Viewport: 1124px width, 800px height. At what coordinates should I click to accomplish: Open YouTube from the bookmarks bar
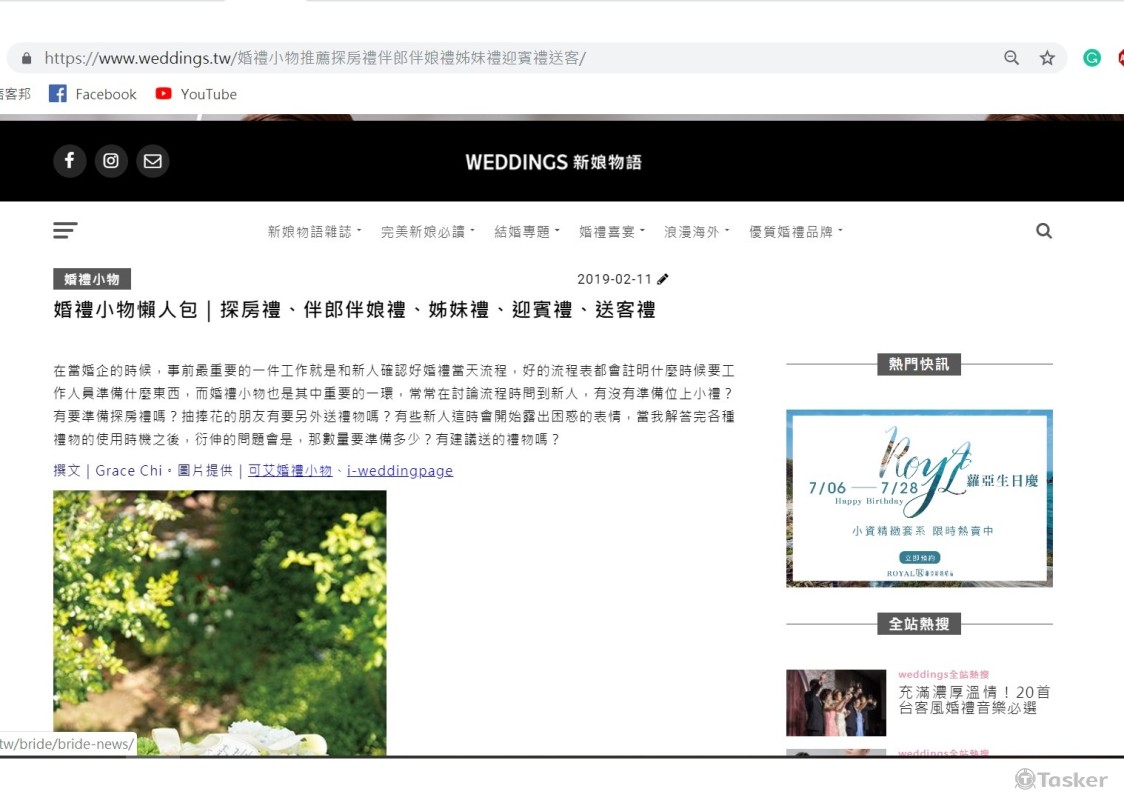click(x=195, y=94)
